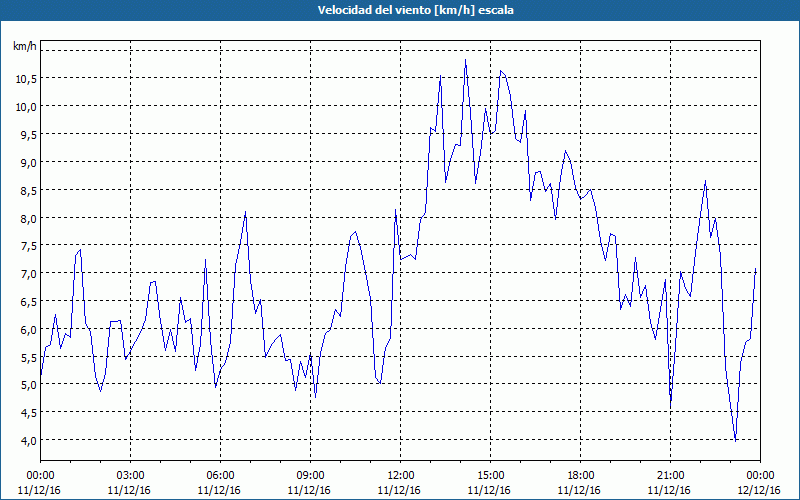Click the 5,0 y-axis label

pyautogui.click(x=28, y=385)
